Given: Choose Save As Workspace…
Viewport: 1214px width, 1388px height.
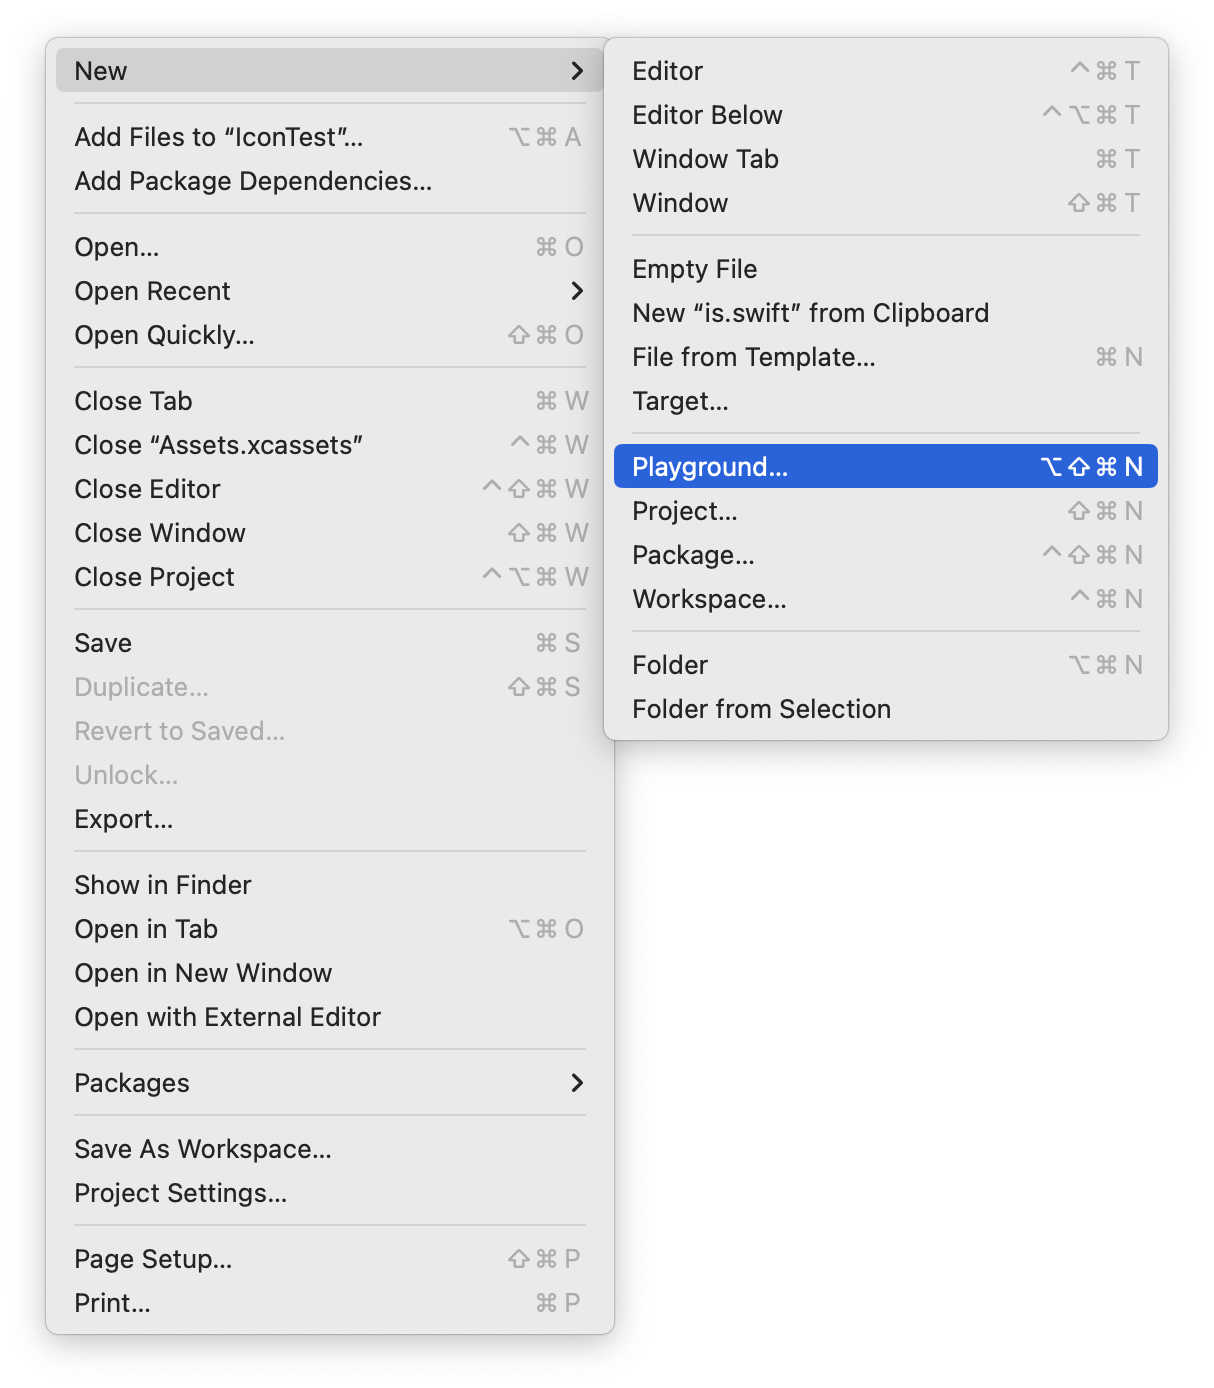Looking at the screenshot, I should tap(202, 1149).
